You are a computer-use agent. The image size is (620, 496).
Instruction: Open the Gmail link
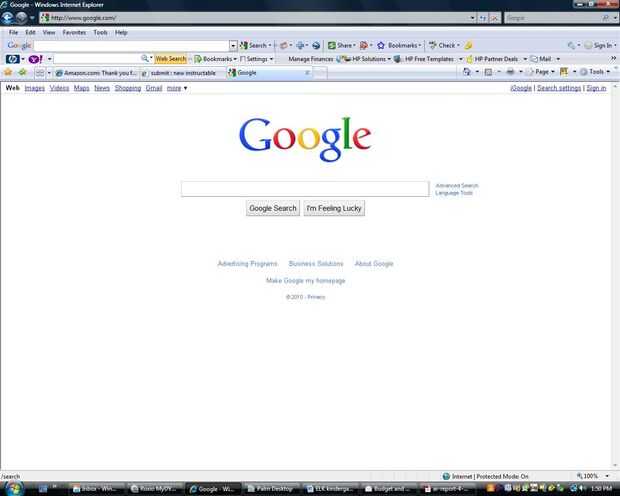click(154, 88)
